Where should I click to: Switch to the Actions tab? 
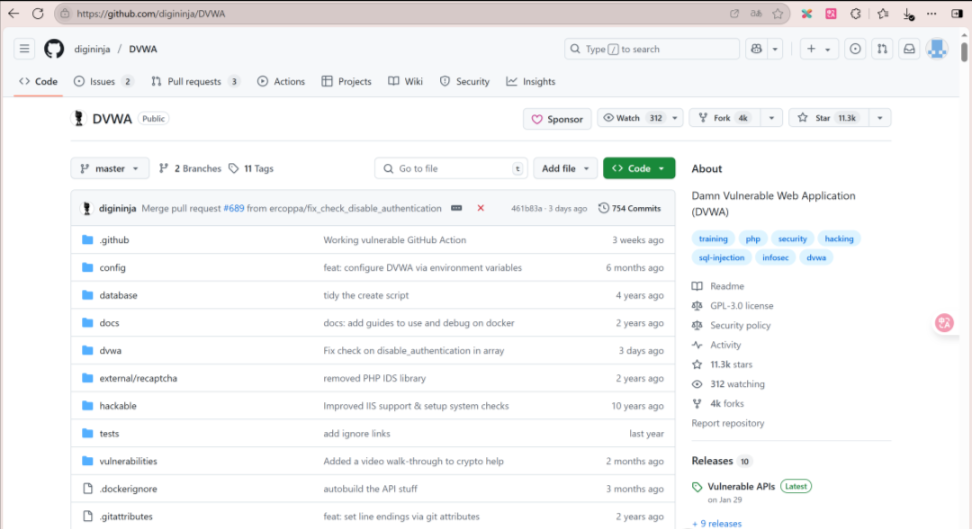281,82
